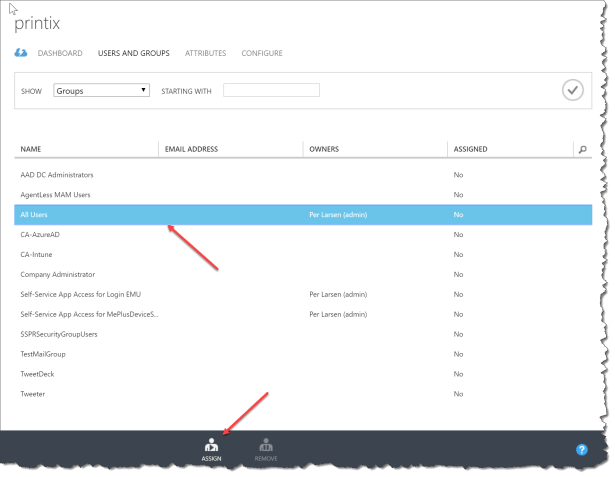Click the Assign icon in bottom bar
The width and height of the screenshot is (615, 477).
point(211,449)
